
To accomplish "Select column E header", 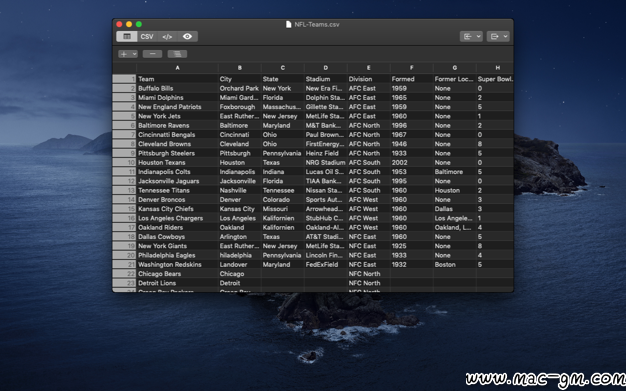I will (368, 68).
